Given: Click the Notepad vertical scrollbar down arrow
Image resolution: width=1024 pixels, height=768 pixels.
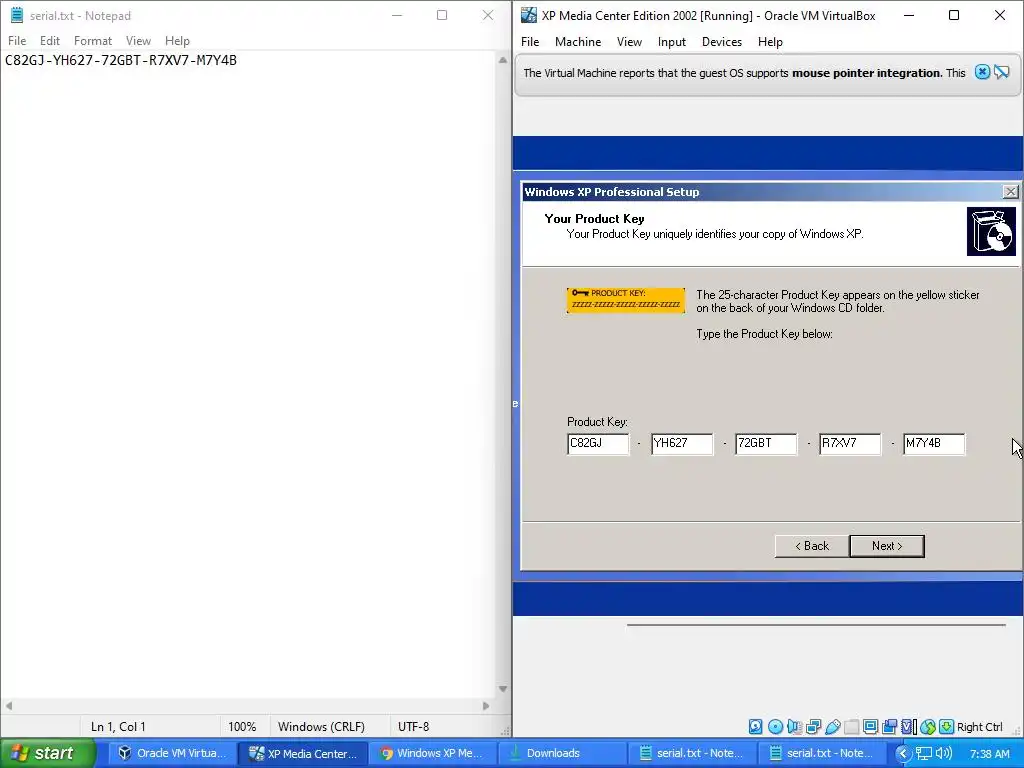Looking at the screenshot, I should click(503, 689).
